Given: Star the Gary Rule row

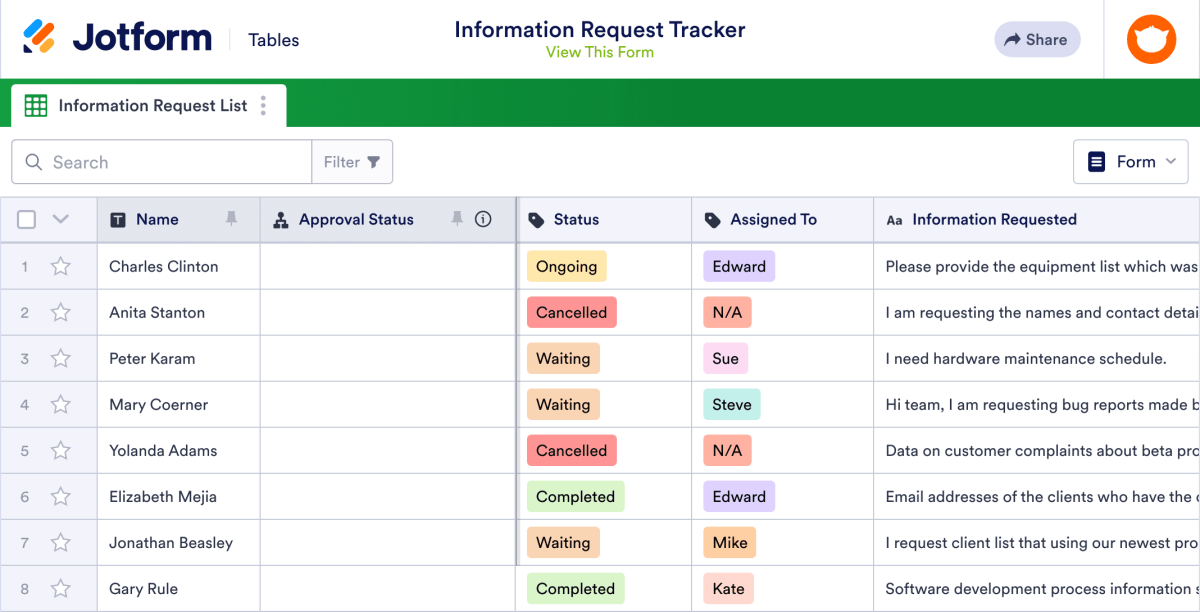Looking at the screenshot, I should [x=61, y=588].
